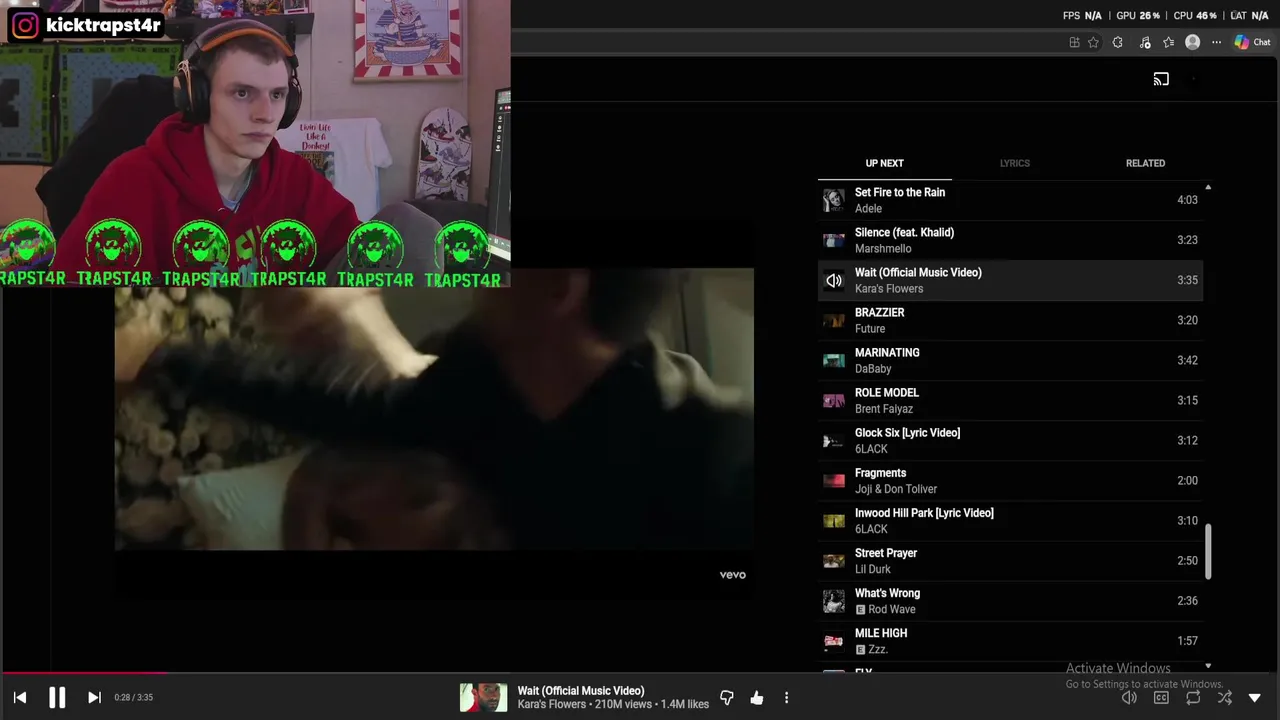The width and height of the screenshot is (1280, 720).
Task: Add this page to favorites star
Action: point(1093,42)
